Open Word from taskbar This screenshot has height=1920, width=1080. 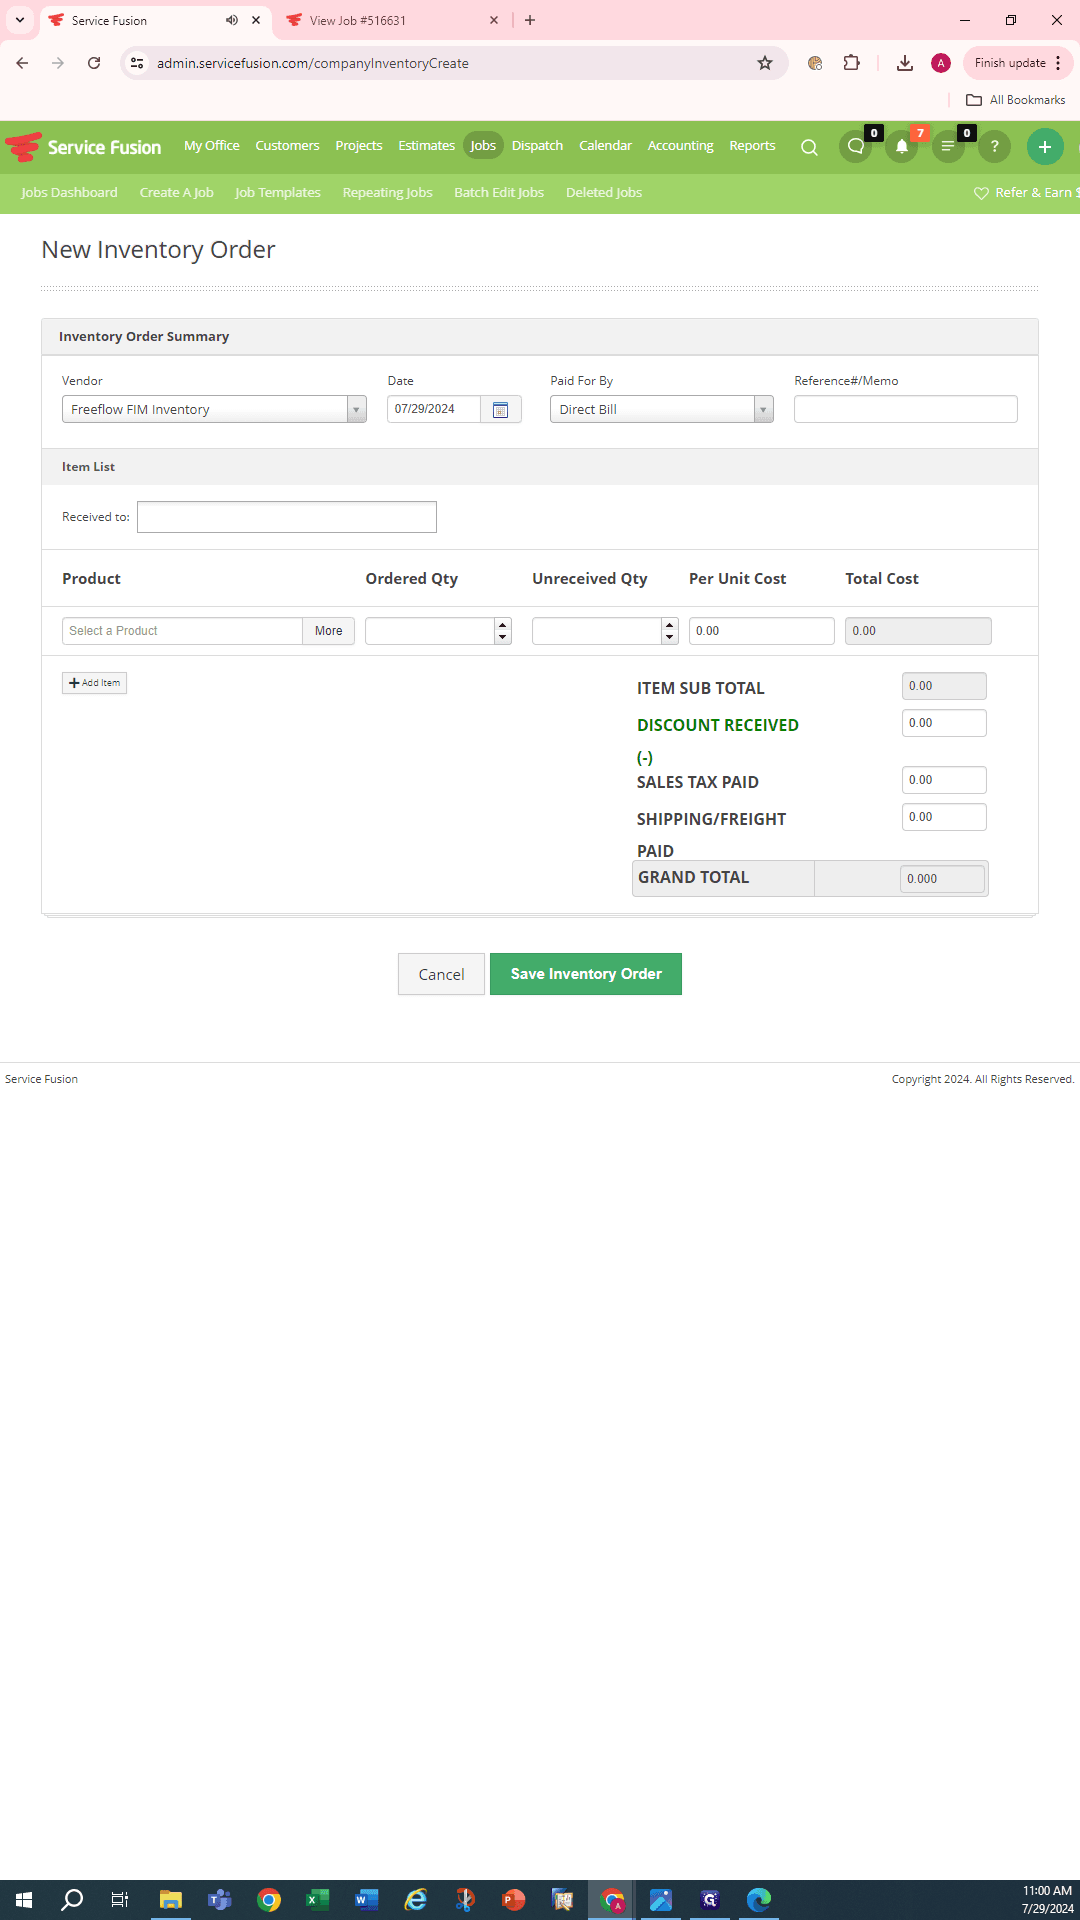click(367, 1900)
